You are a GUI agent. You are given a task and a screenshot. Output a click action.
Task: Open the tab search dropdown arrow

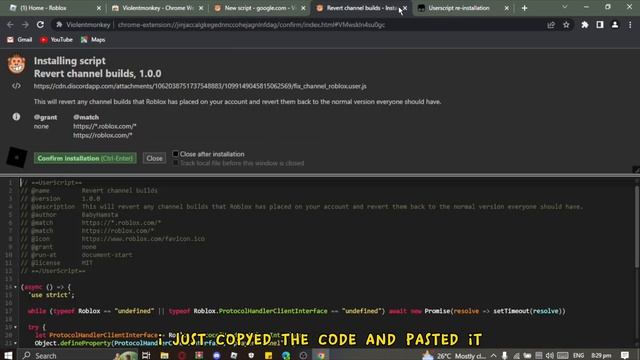pyautogui.click(x=564, y=7)
